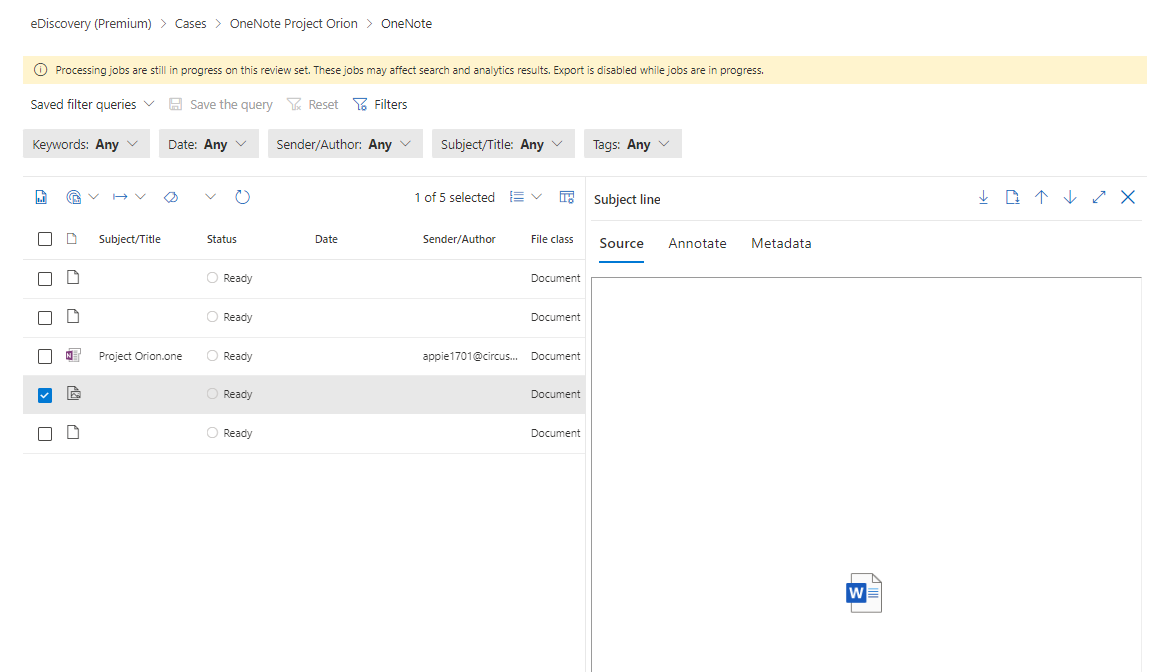Go to previous item with up arrow

click(x=1041, y=198)
